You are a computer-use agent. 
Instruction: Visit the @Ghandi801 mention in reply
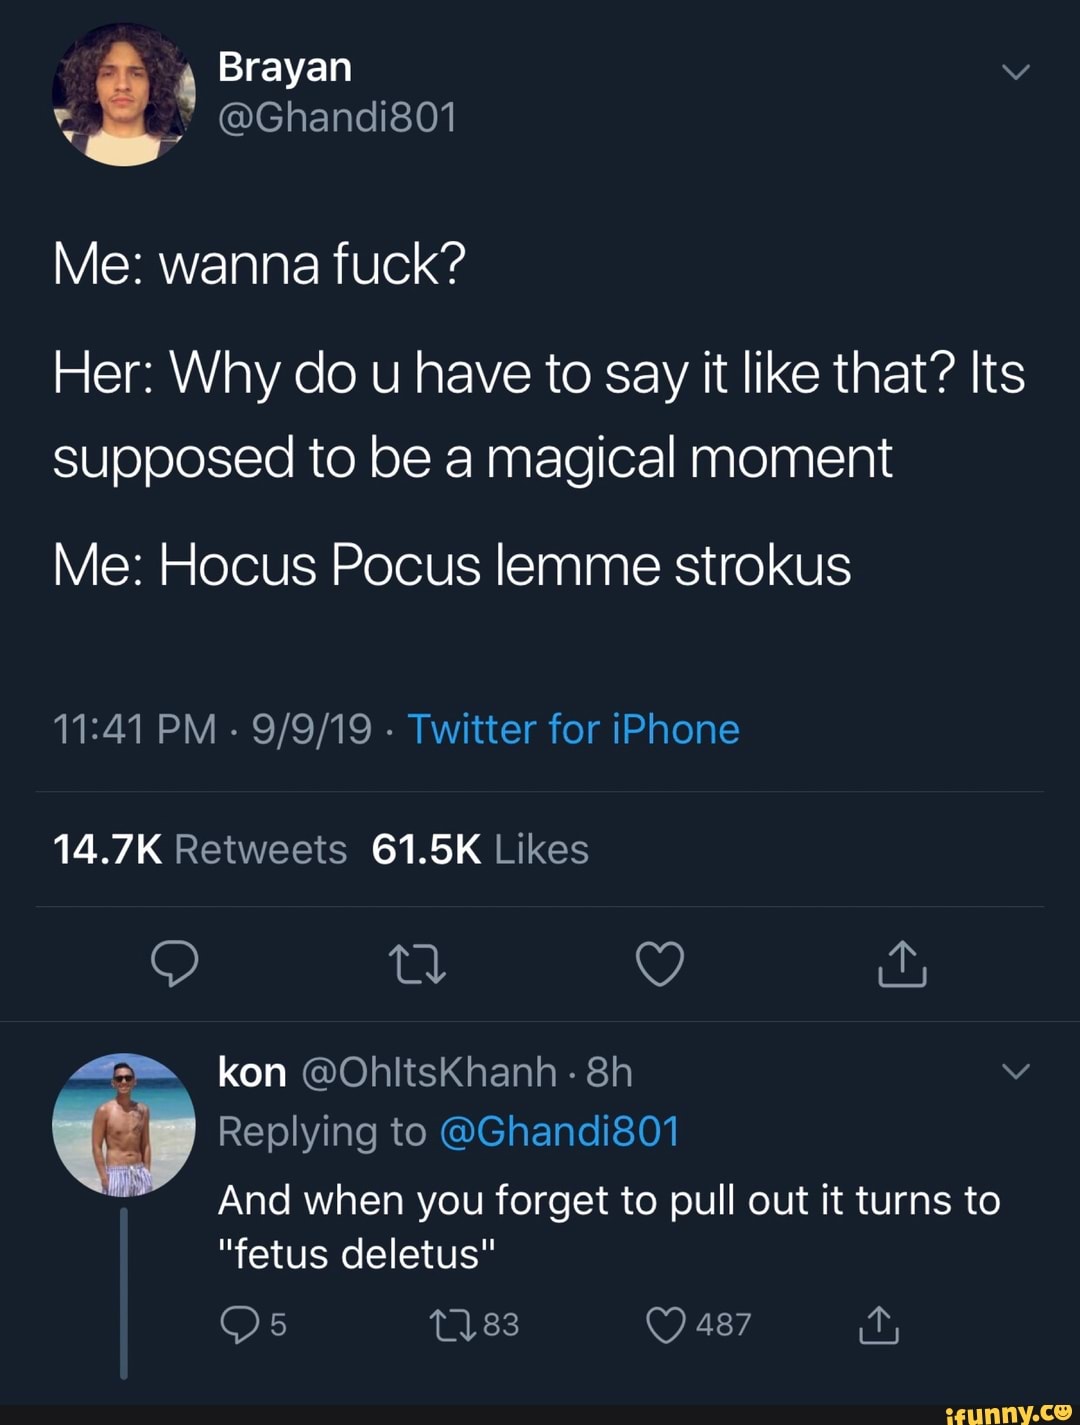(559, 1131)
